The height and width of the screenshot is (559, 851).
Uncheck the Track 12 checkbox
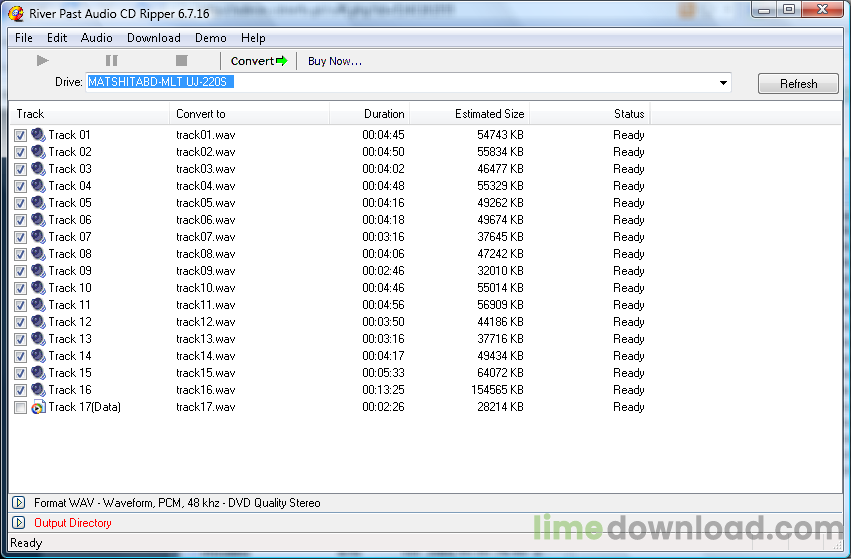point(21,322)
